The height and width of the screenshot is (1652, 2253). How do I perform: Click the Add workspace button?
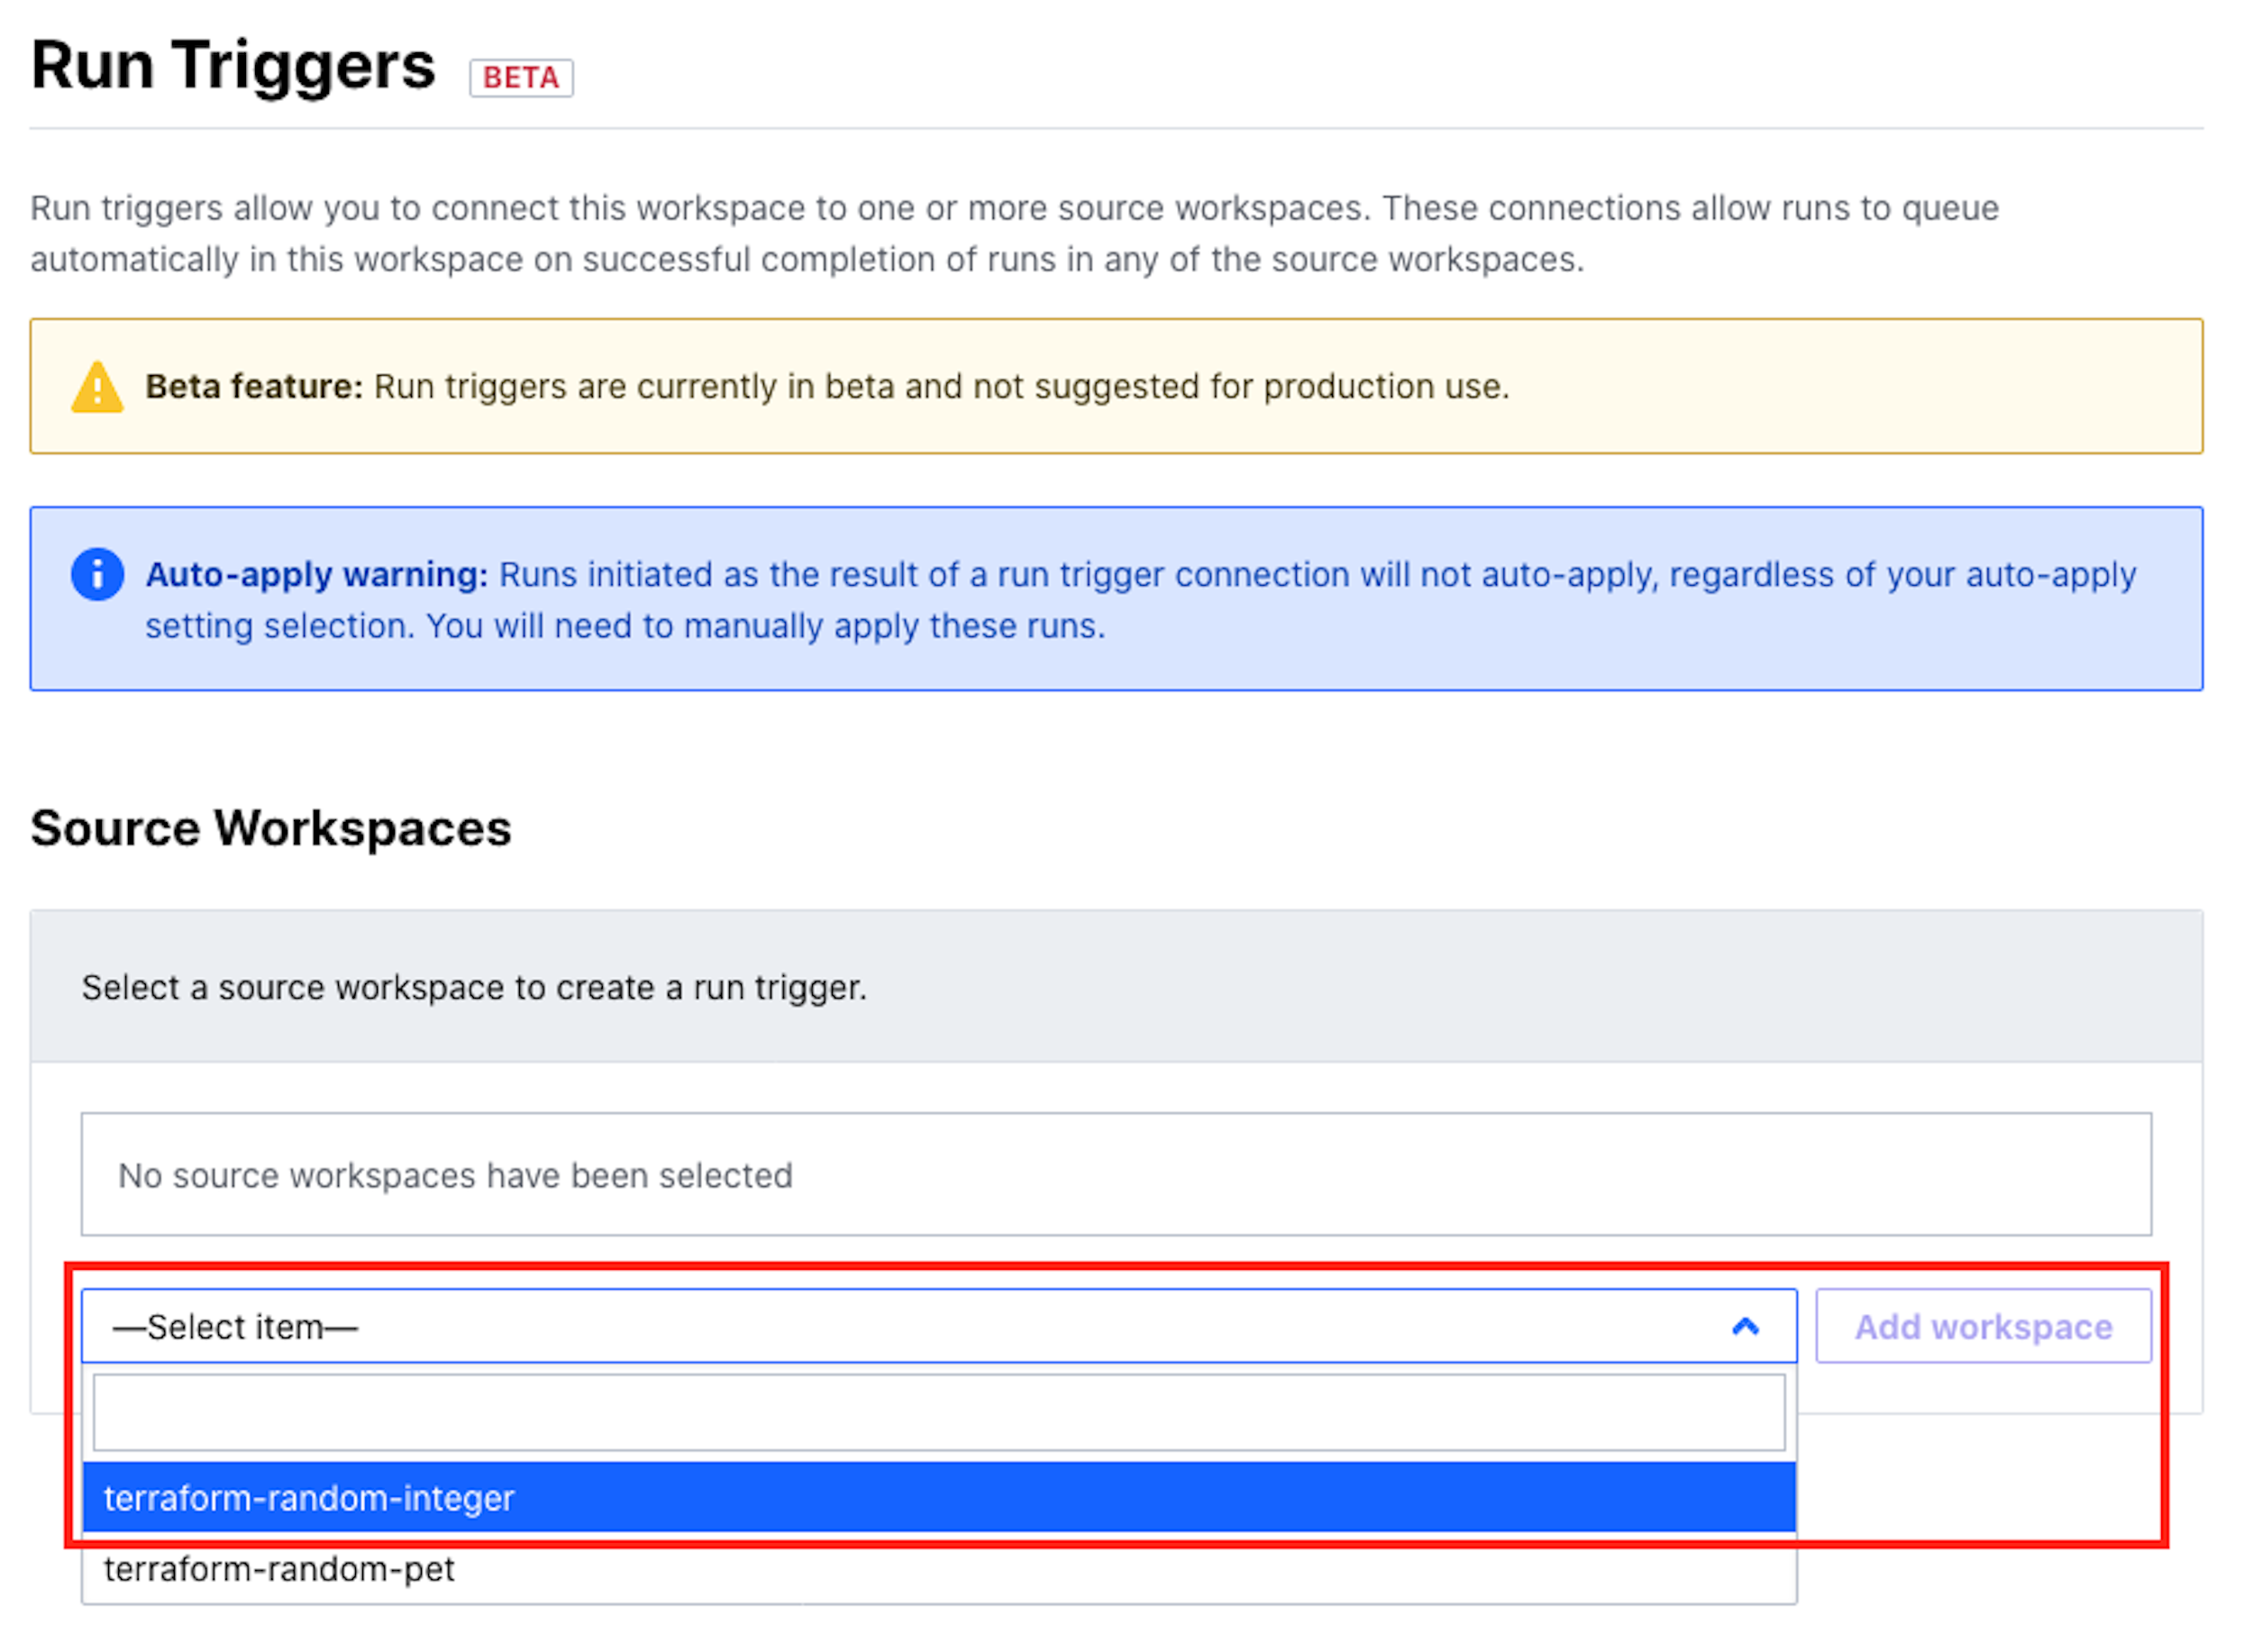click(1983, 1326)
